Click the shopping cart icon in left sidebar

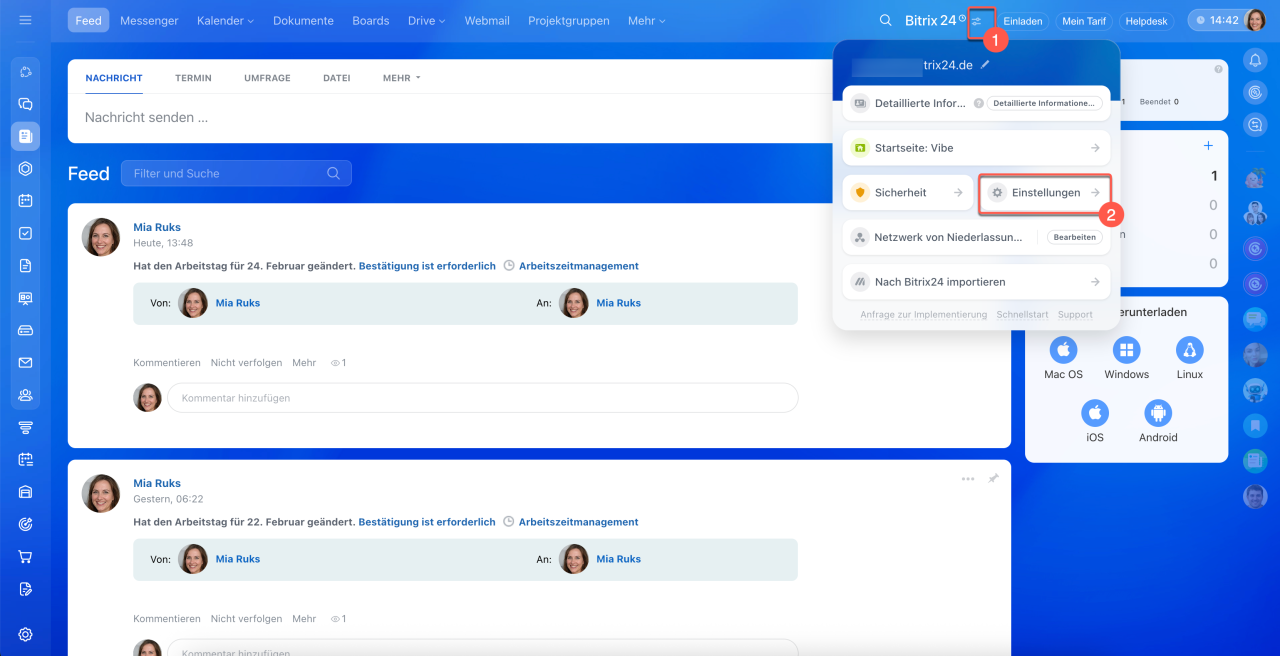coord(26,556)
